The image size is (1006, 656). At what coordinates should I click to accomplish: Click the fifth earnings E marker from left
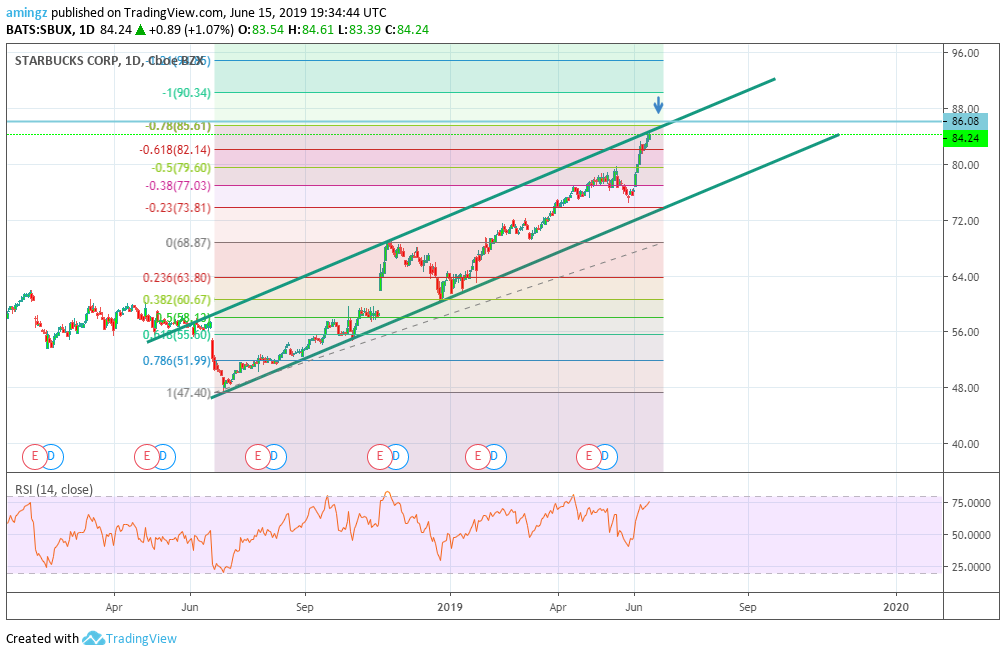[x=477, y=457]
